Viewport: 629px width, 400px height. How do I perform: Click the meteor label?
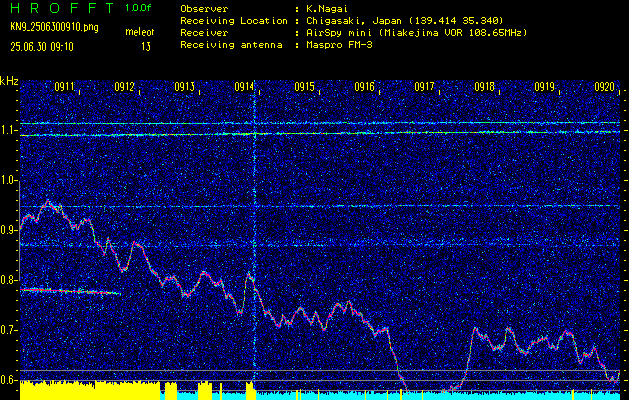(x=140, y=32)
